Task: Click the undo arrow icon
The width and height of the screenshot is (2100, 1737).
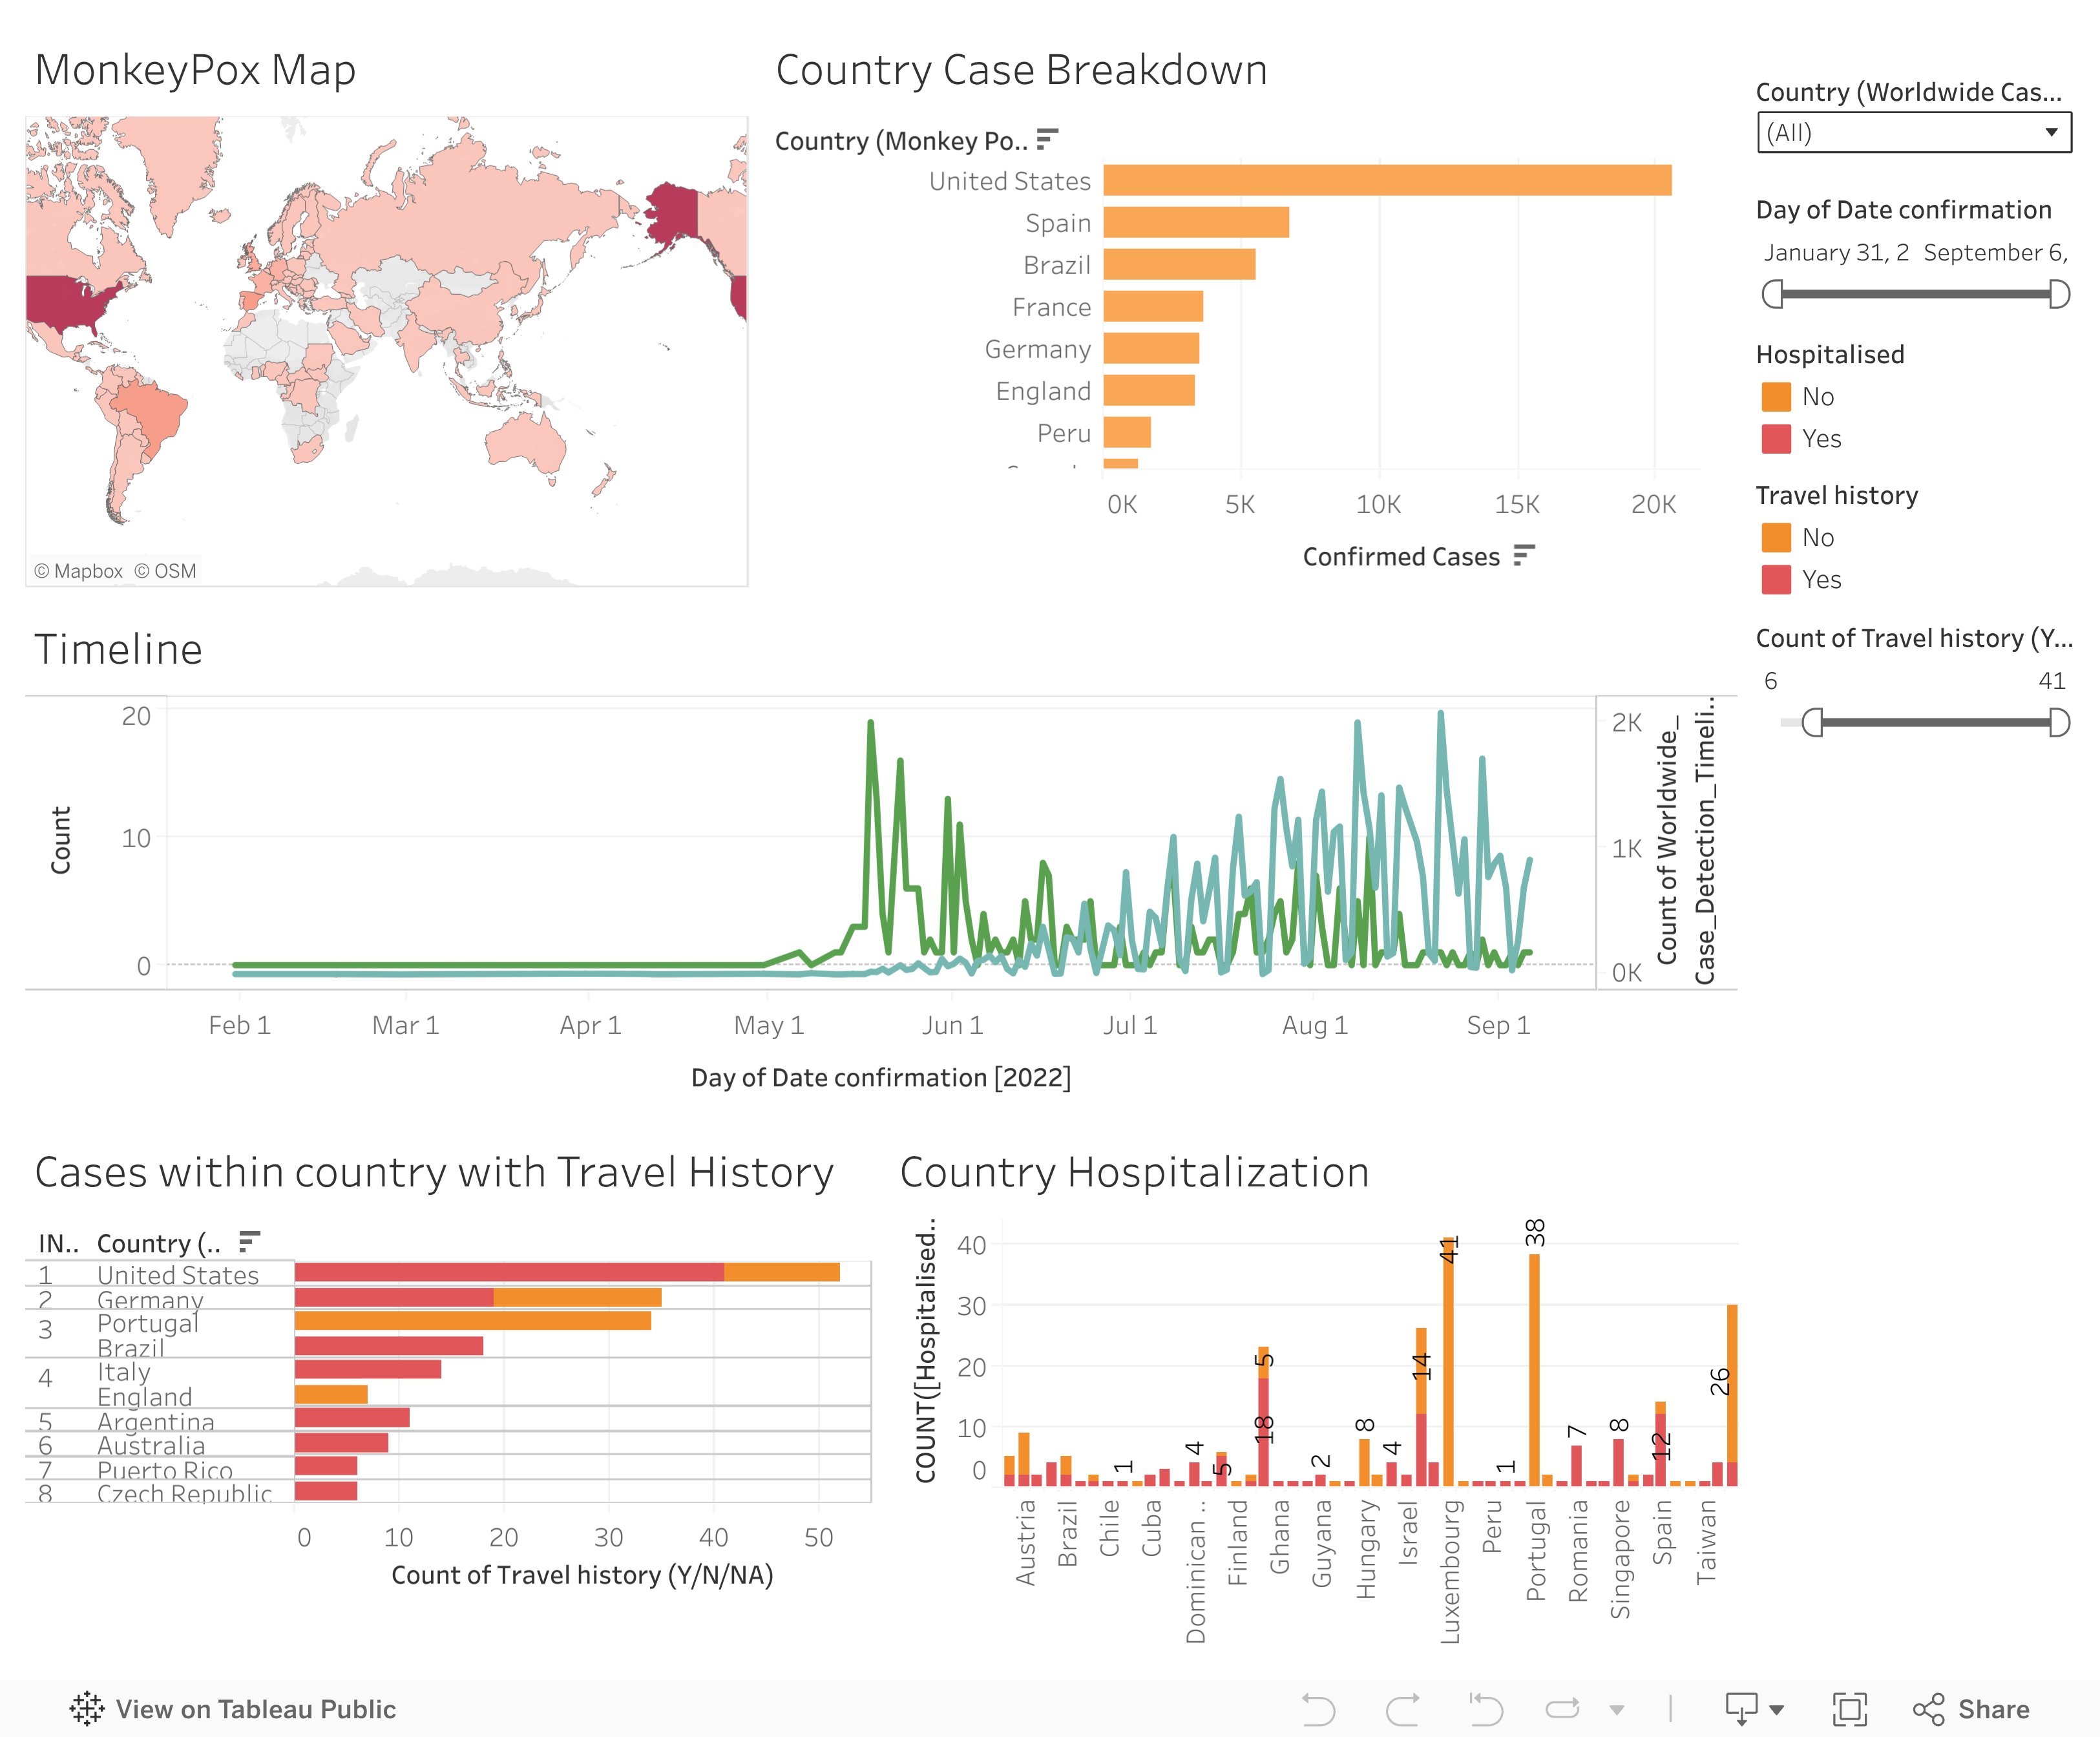Action: pyautogui.click(x=1318, y=1709)
